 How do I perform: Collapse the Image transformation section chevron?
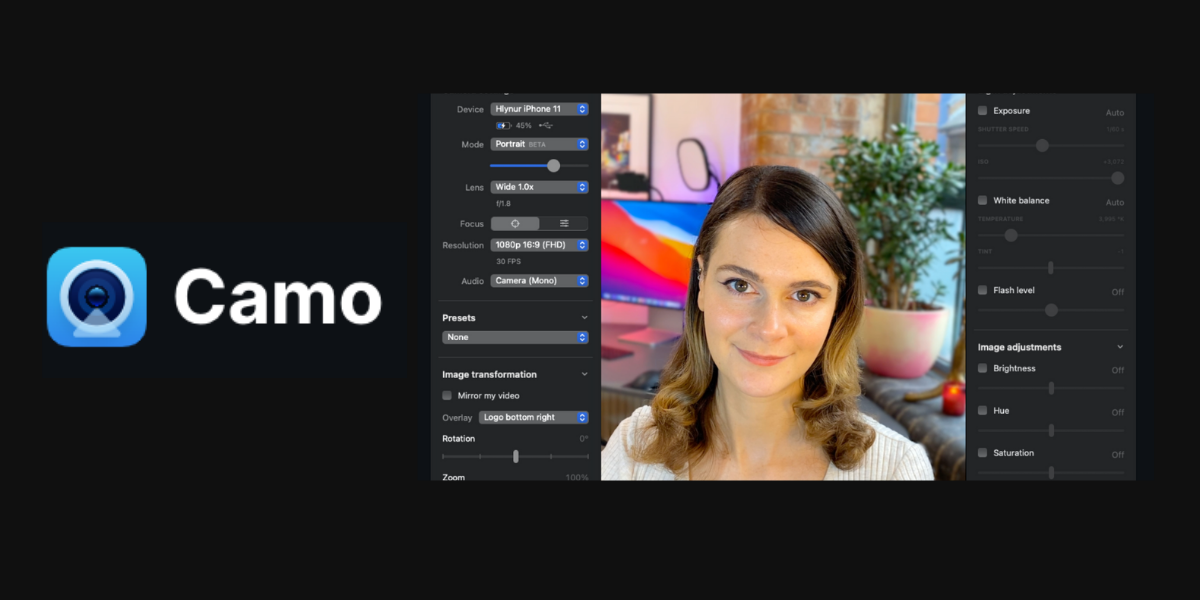584,374
